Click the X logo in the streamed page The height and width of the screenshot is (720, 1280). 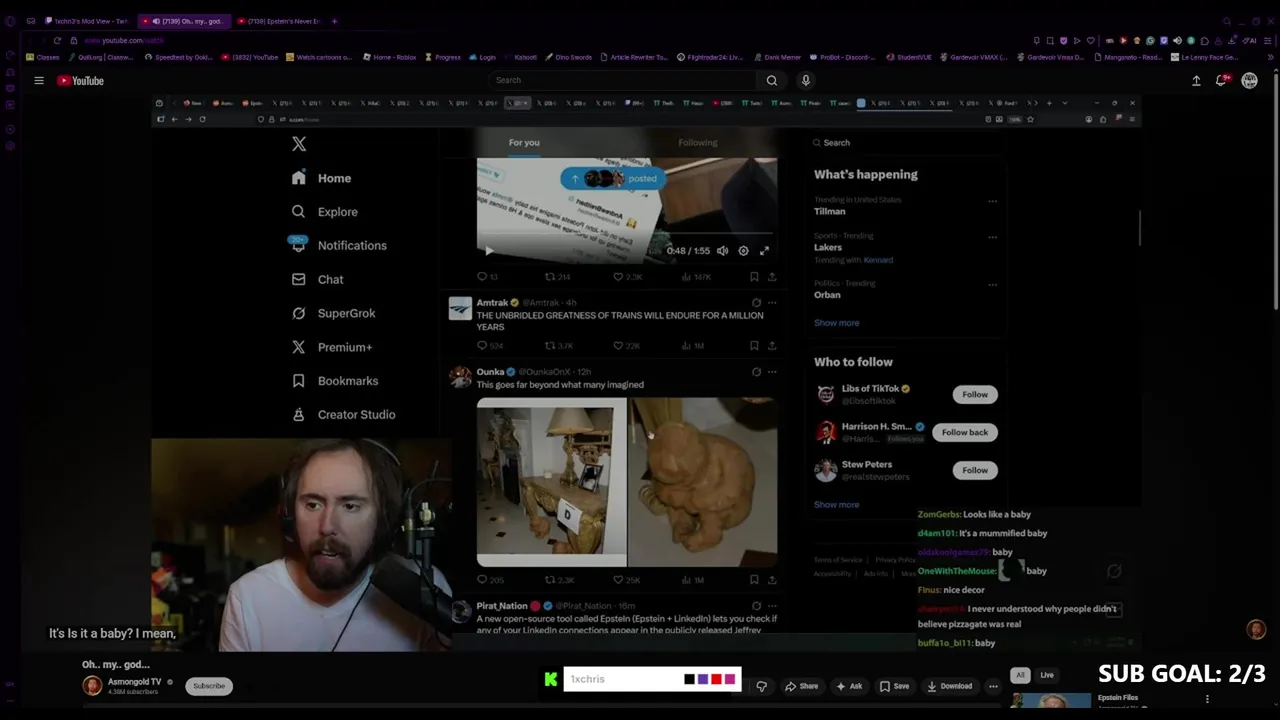click(x=299, y=144)
